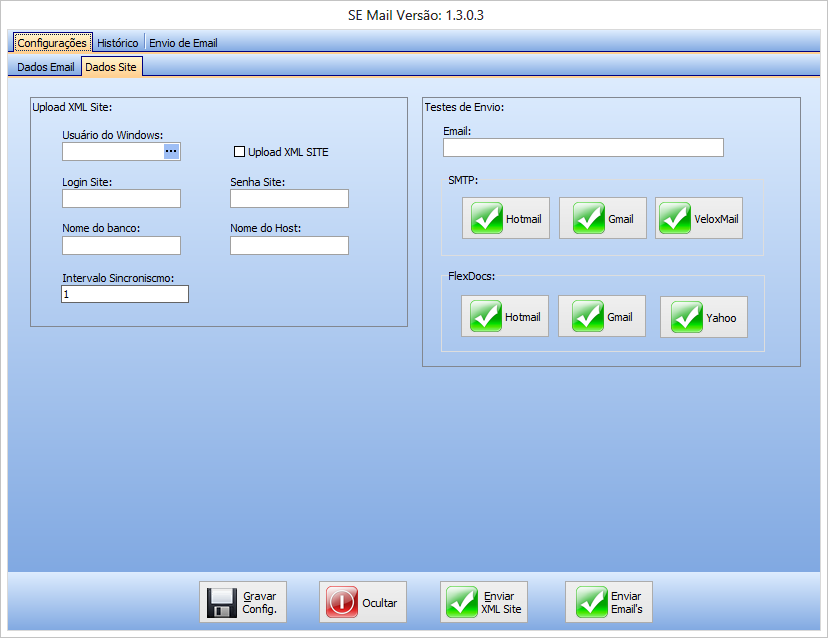Enable the Upload XML SITE checkbox
This screenshot has width=828, height=638.
[239, 152]
